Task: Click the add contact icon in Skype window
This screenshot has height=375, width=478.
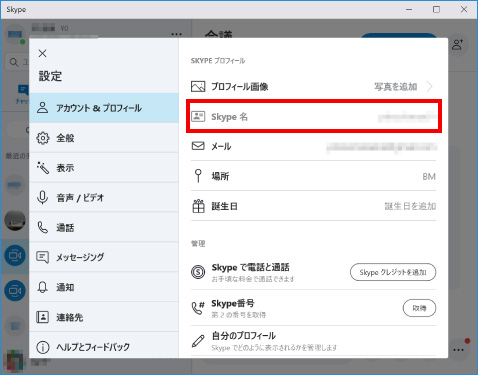Action: tap(457, 44)
